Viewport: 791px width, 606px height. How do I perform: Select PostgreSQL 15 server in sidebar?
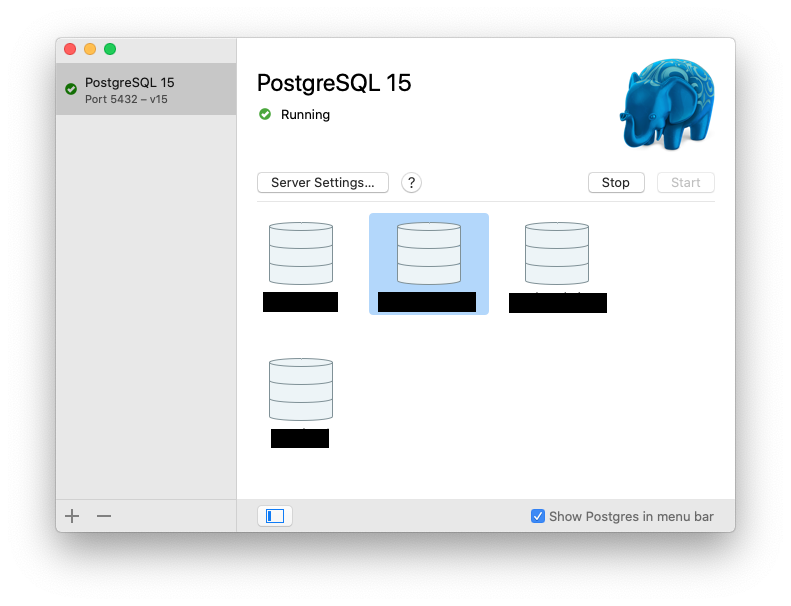click(x=146, y=89)
